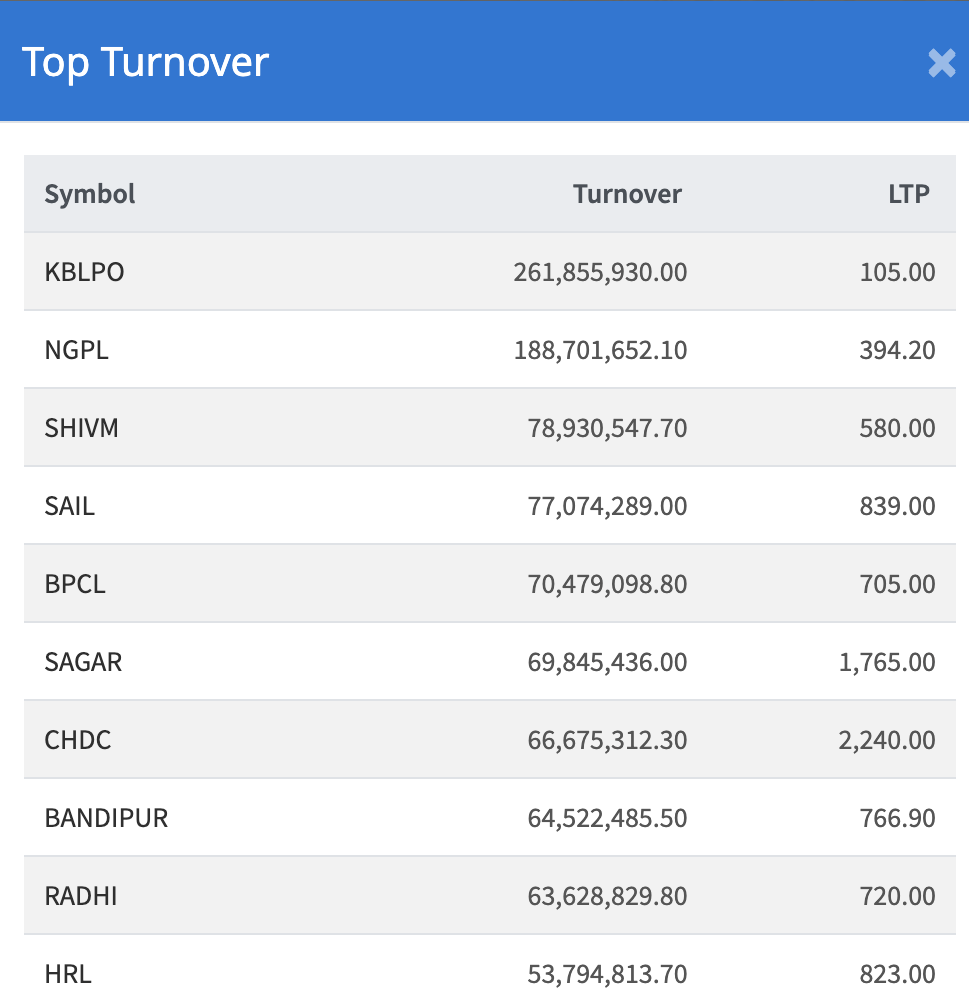Select the BPCL symbol
Screen dimensions: 969x1005
coord(75,584)
